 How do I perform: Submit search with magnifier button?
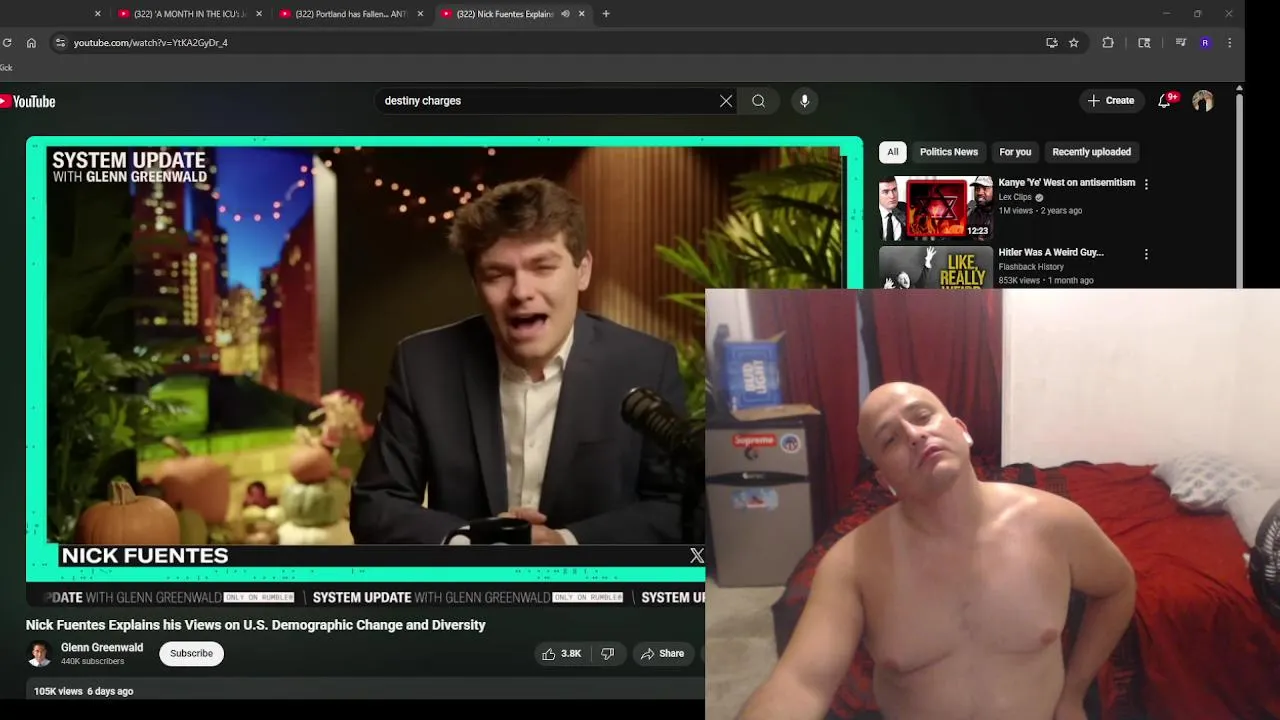759,101
